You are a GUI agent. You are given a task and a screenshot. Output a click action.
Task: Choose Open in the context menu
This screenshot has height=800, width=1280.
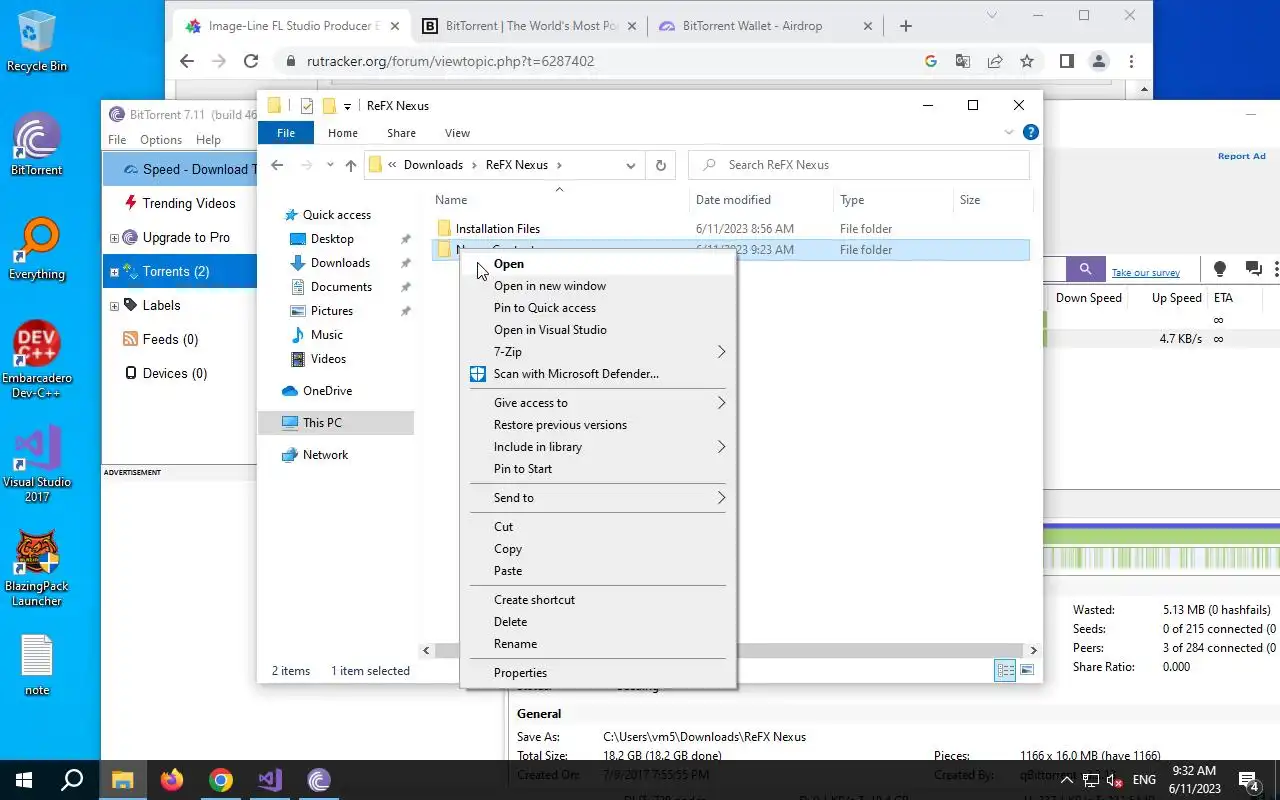pos(598,264)
